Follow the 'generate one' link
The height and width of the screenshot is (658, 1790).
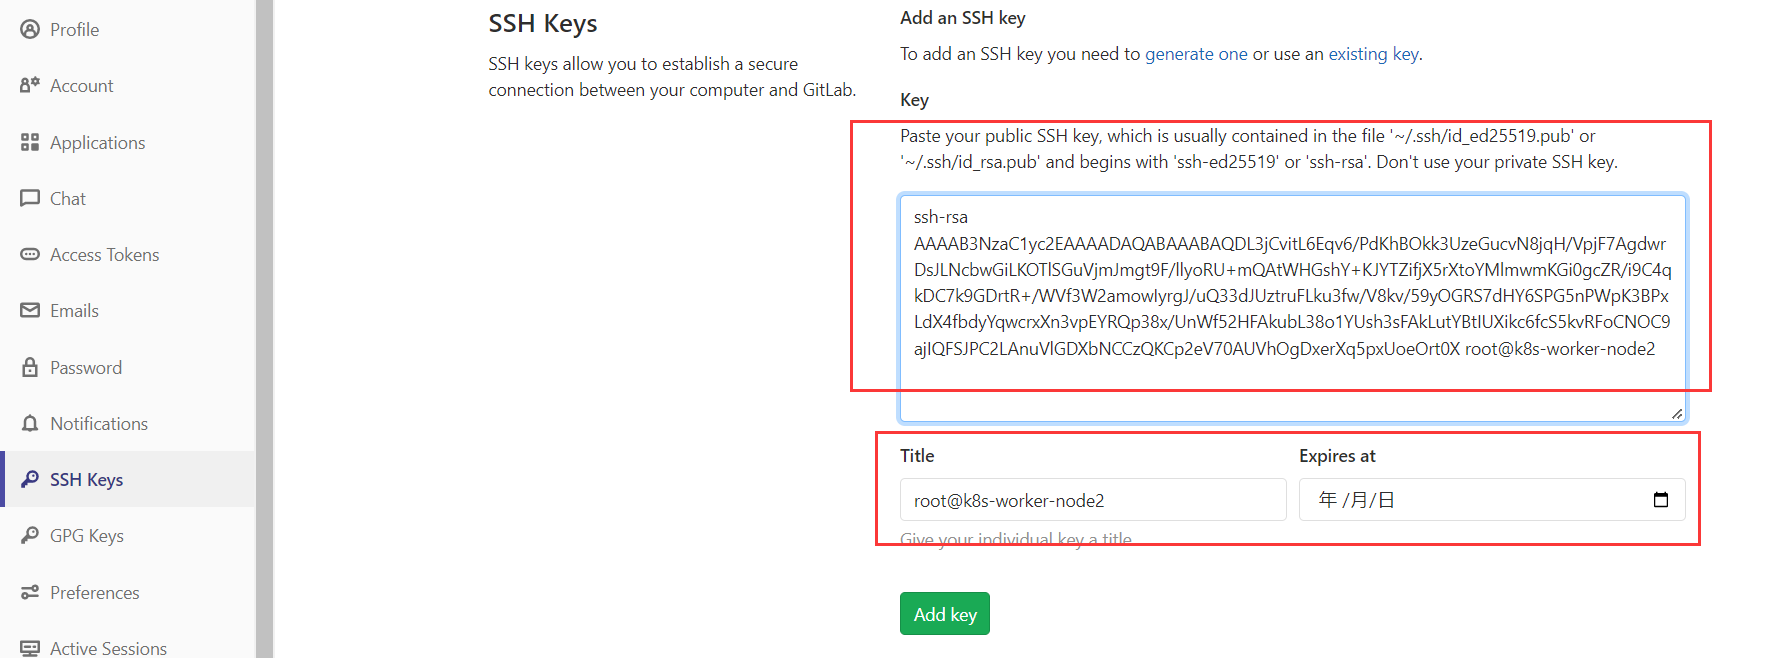(1196, 54)
